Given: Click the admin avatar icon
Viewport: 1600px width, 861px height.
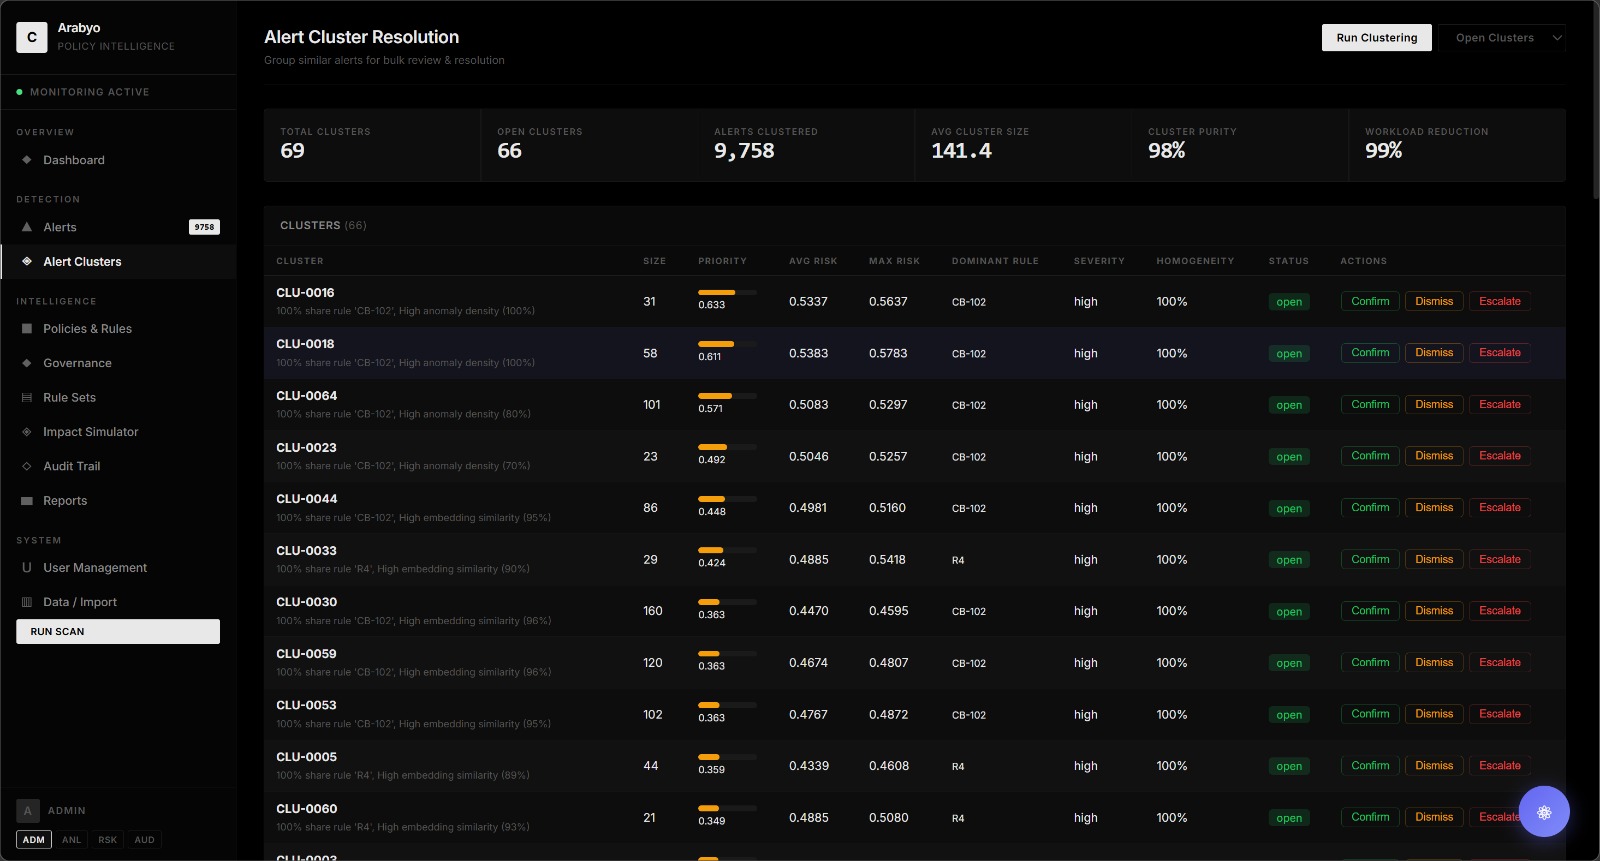Looking at the screenshot, I should pos(28,811).
